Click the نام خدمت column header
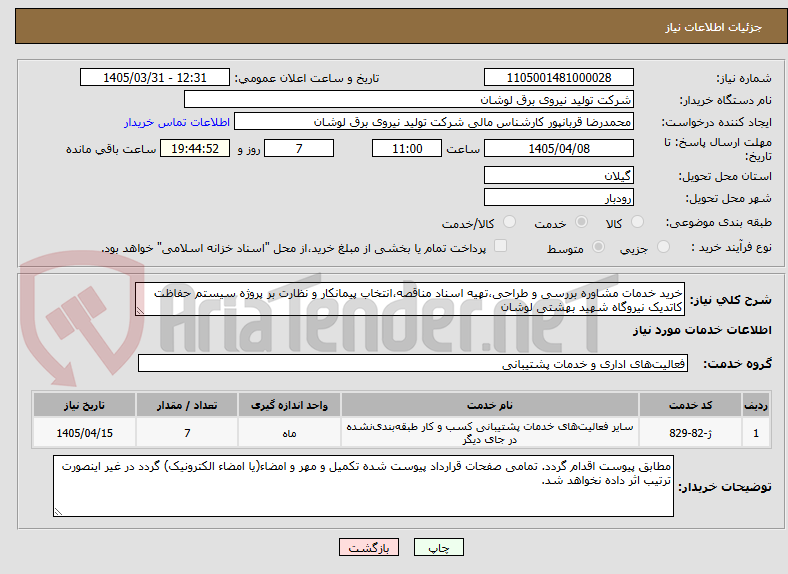This screenshot has width=788, height=574. pyautogui.click(x=489, y=405)
